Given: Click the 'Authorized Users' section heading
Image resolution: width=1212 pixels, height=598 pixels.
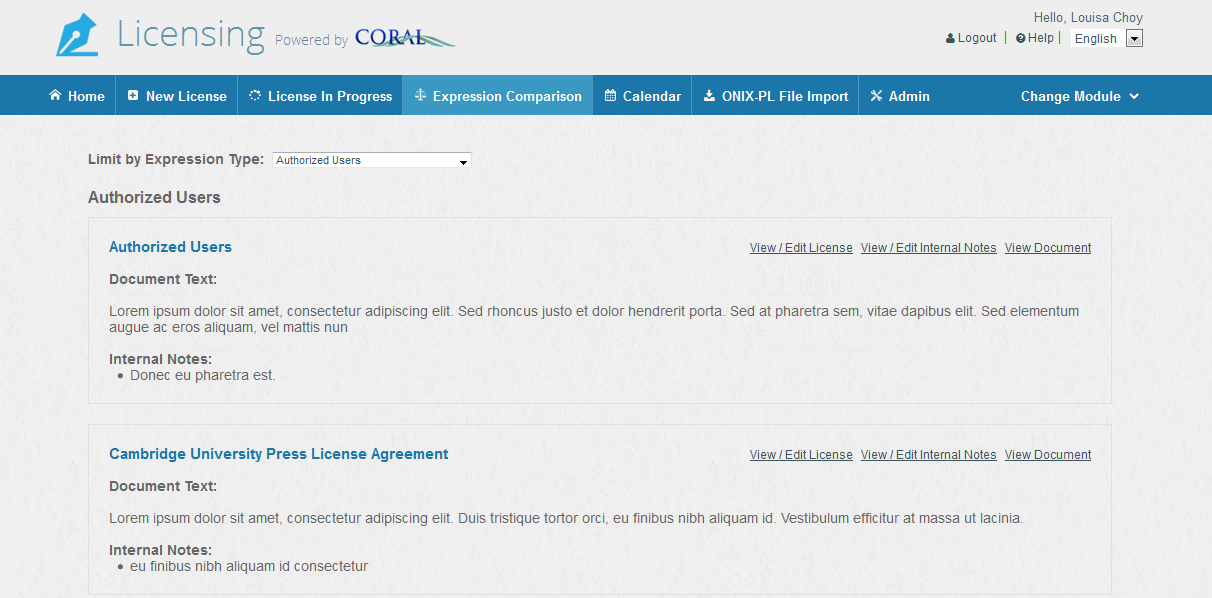Looking at the screenshot, I should click(154, 197).
